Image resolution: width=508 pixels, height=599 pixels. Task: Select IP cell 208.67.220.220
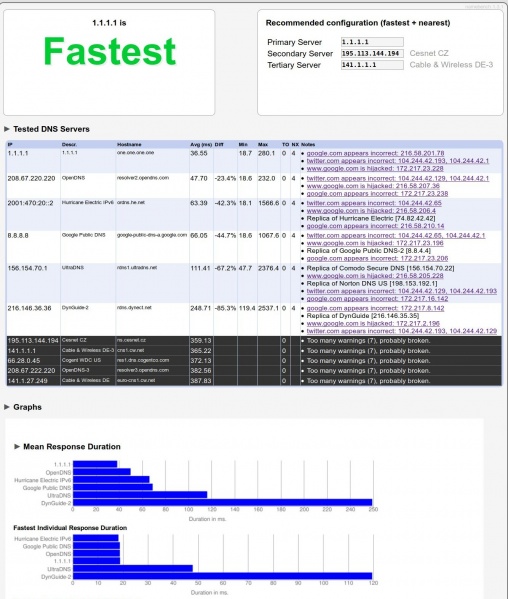pyautogui.click(x=31, y=178)
